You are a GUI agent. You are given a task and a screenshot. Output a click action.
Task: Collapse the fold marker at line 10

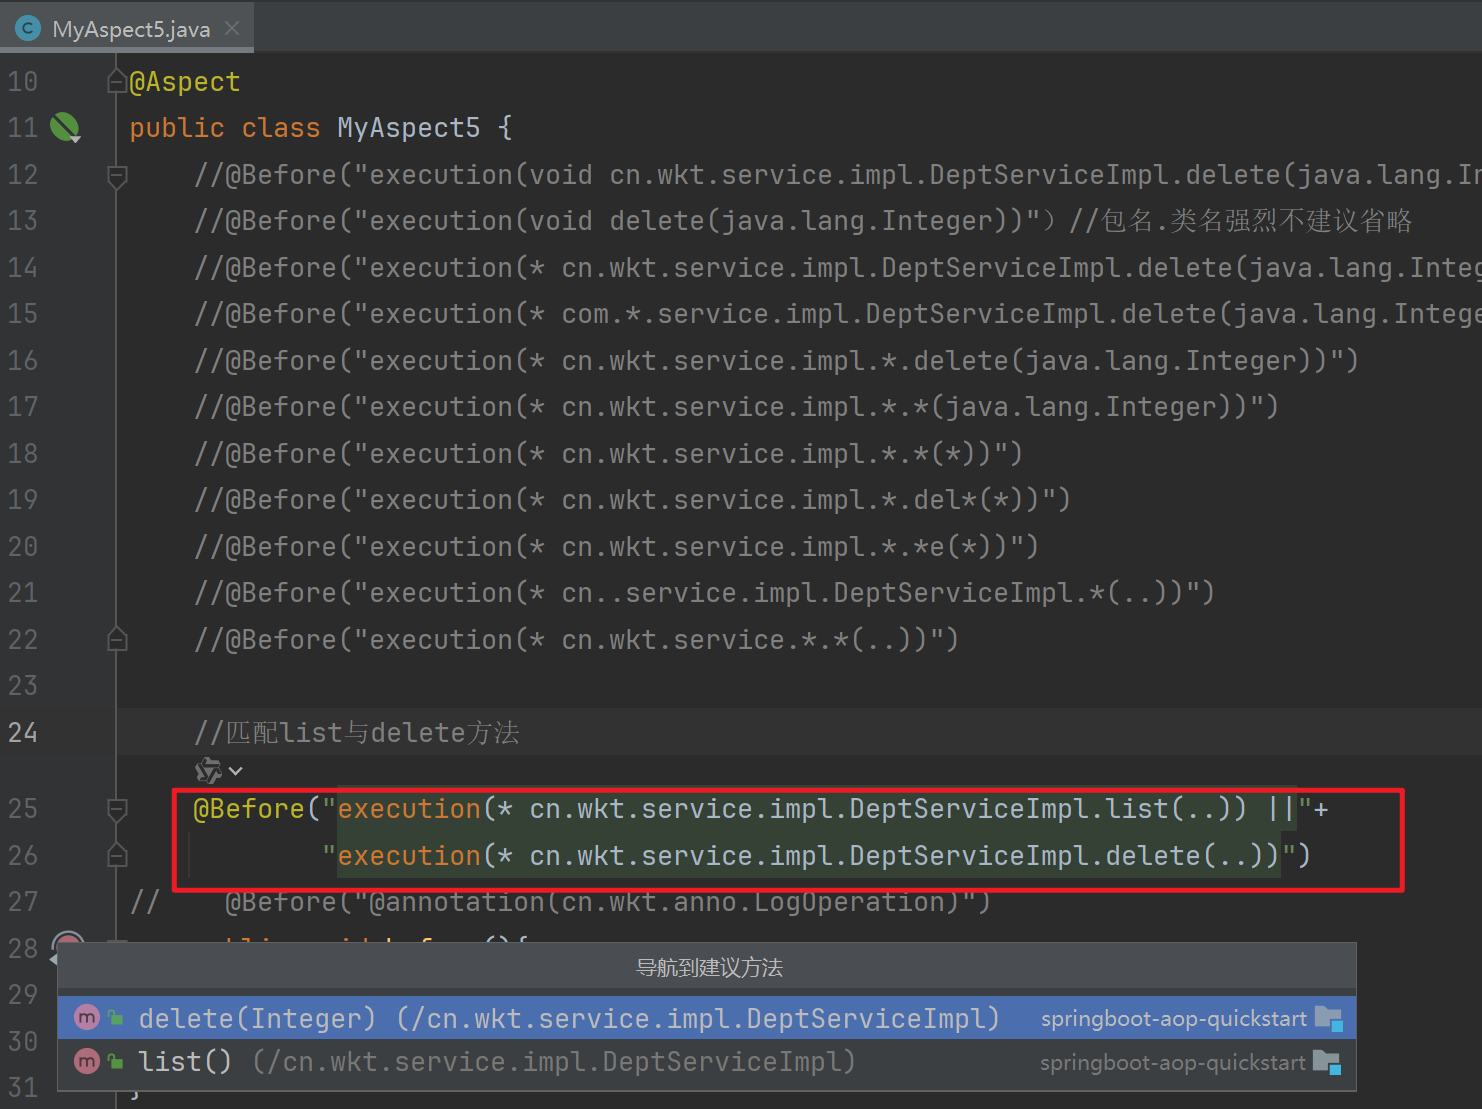117,82
